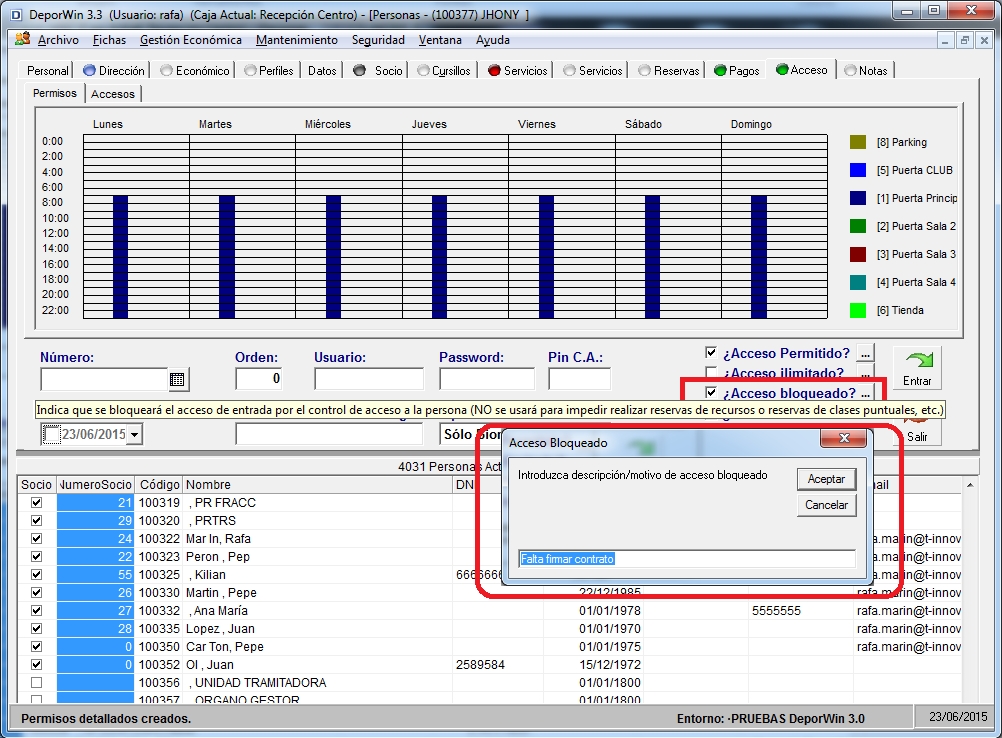Open the calendar icon next to Número field
The height and width of the screenshot is (738, 1002).
(177, 380)
